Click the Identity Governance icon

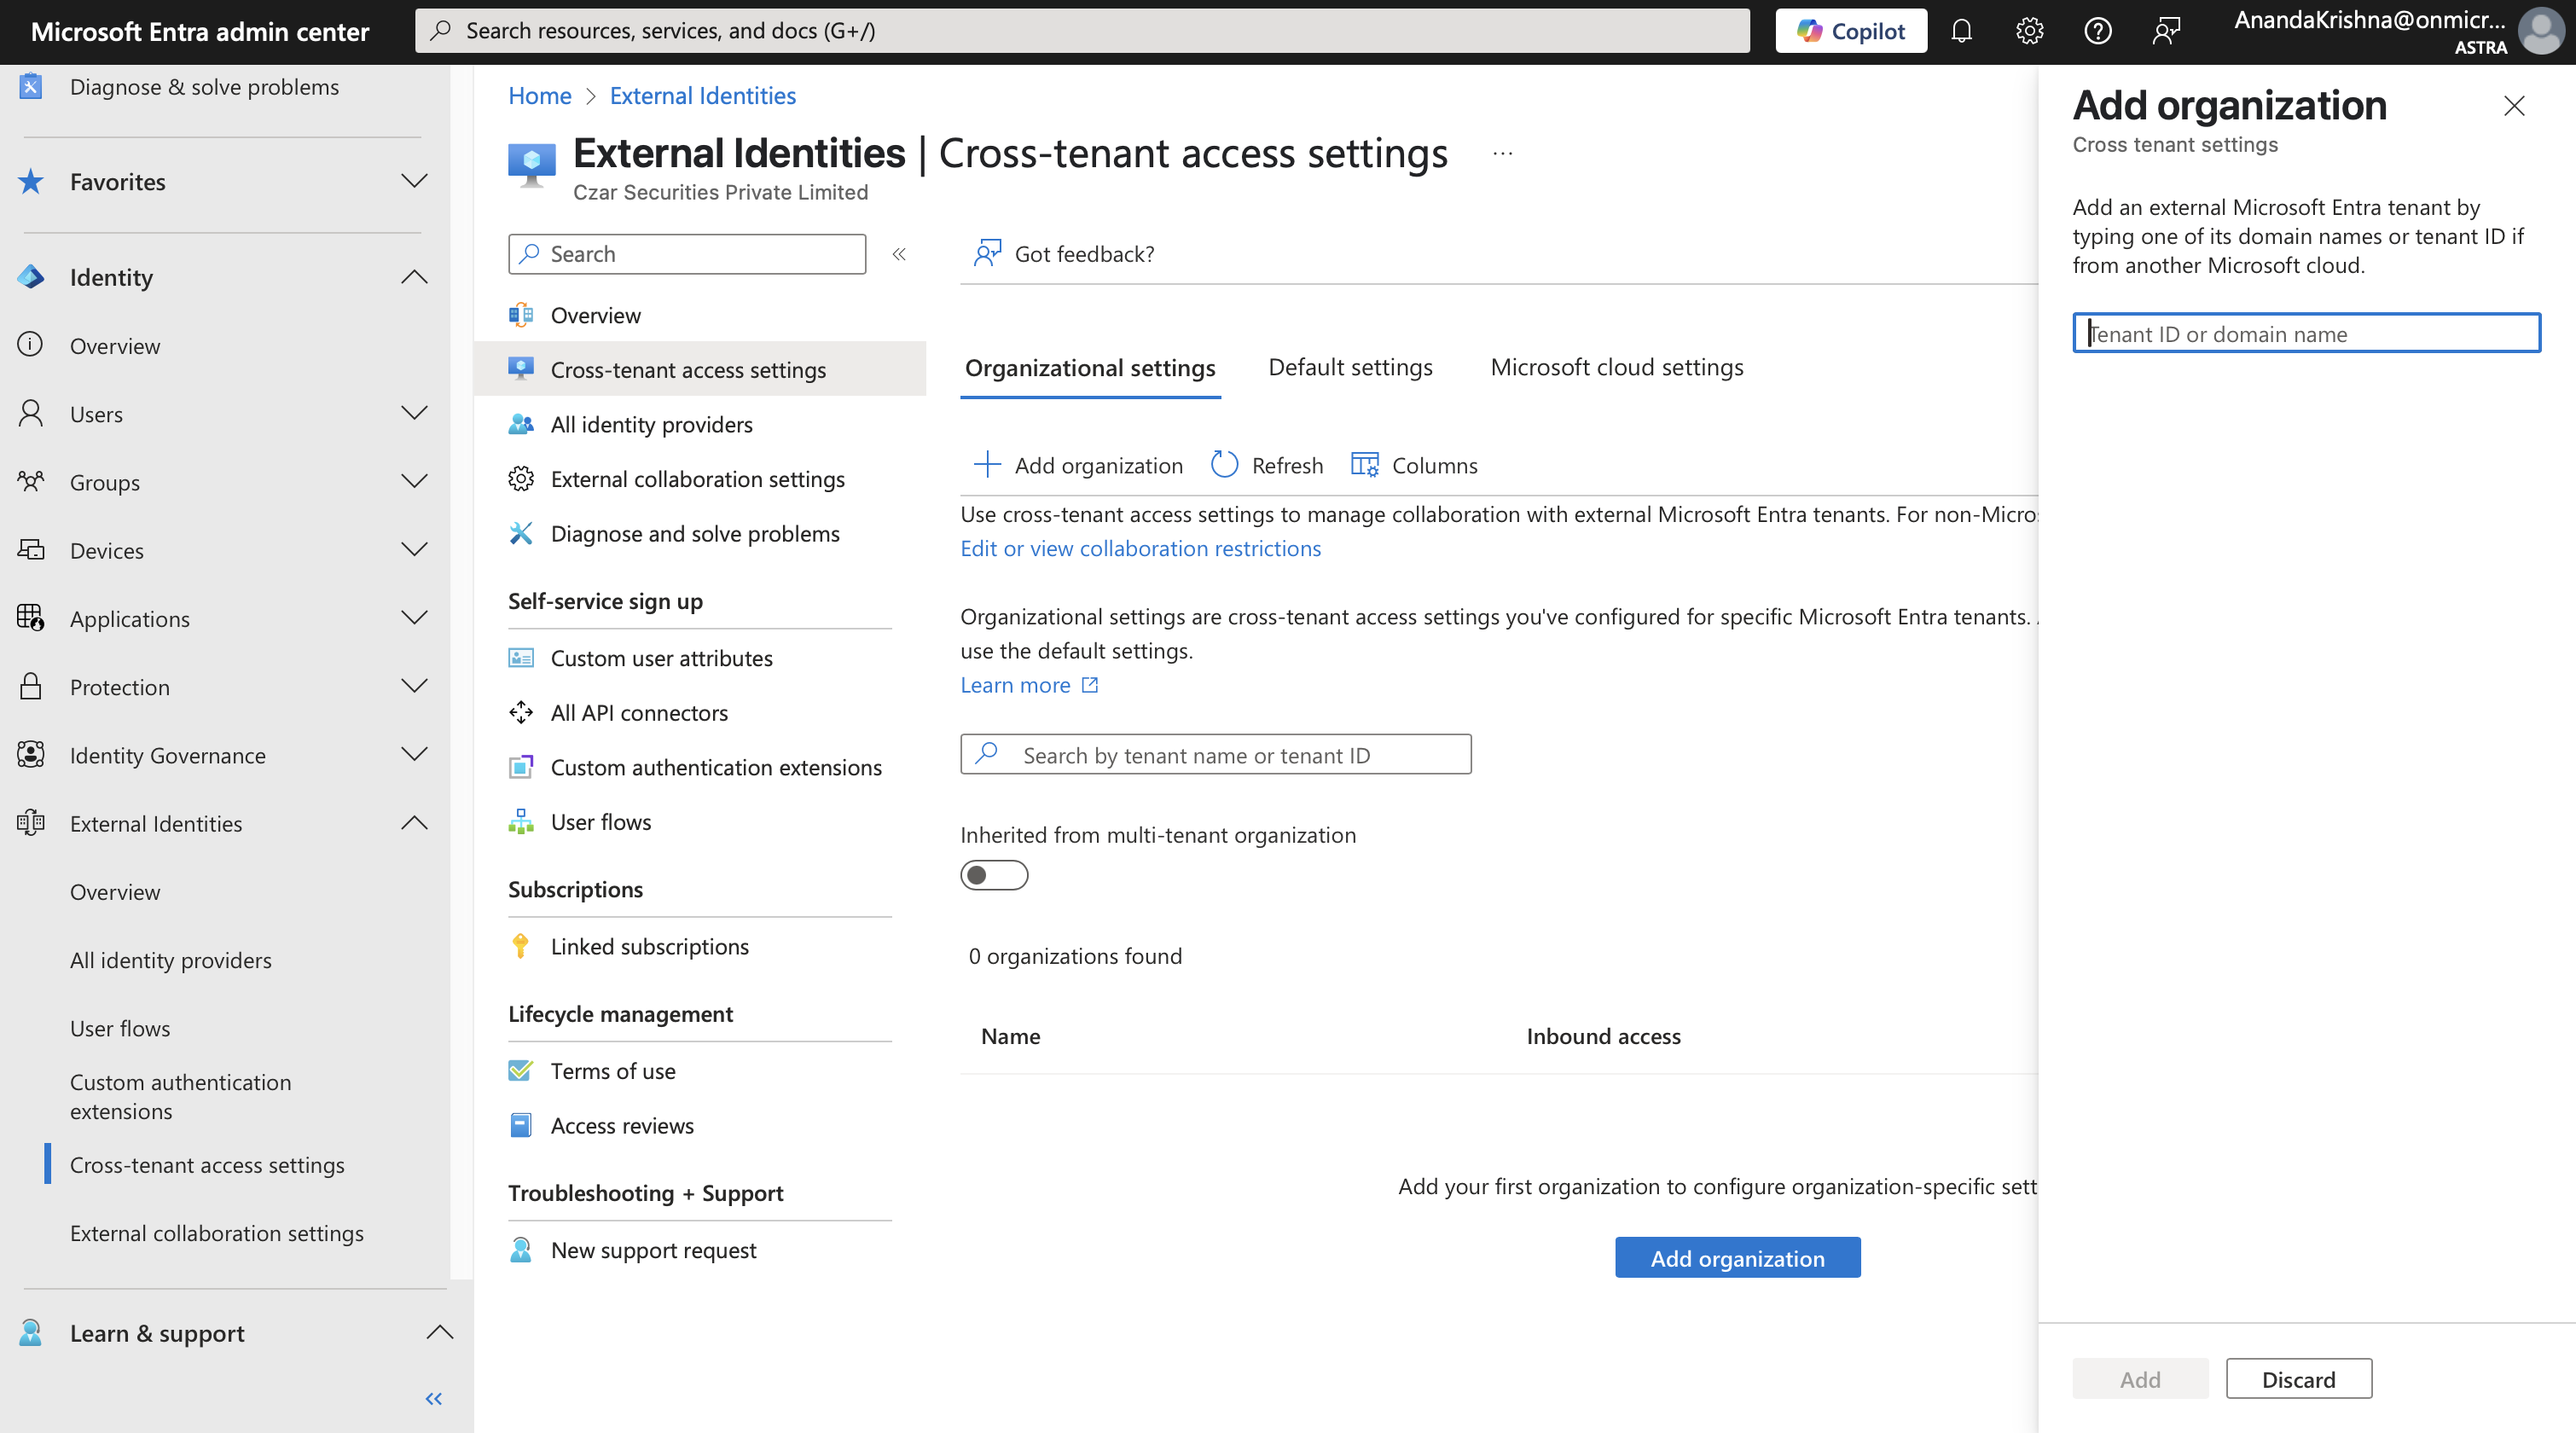pyautogui.click(x=31, y=754)
